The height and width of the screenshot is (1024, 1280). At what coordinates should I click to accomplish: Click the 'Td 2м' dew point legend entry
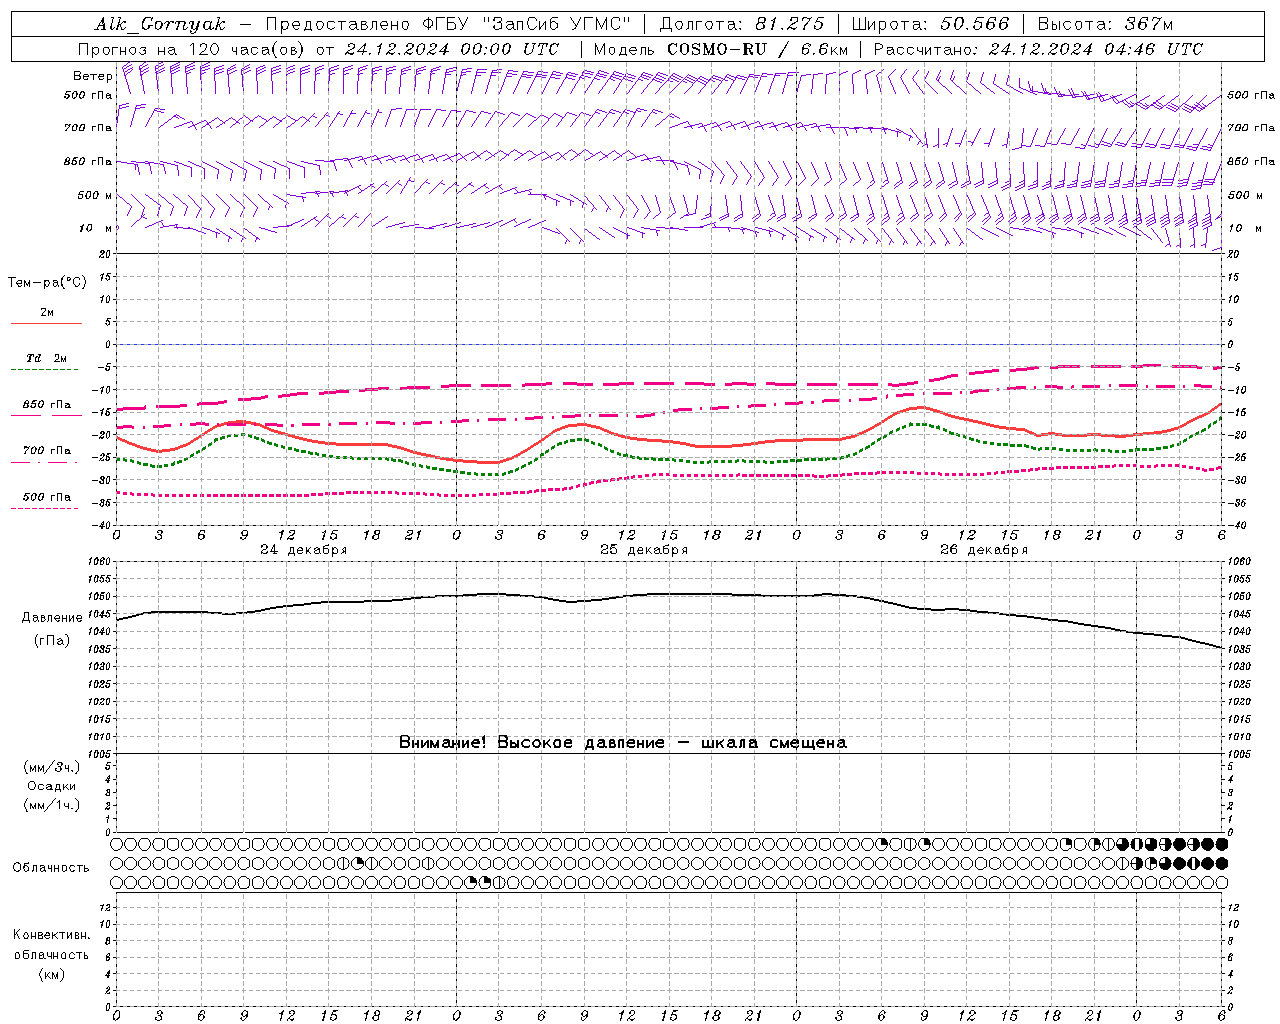point(47,358)
